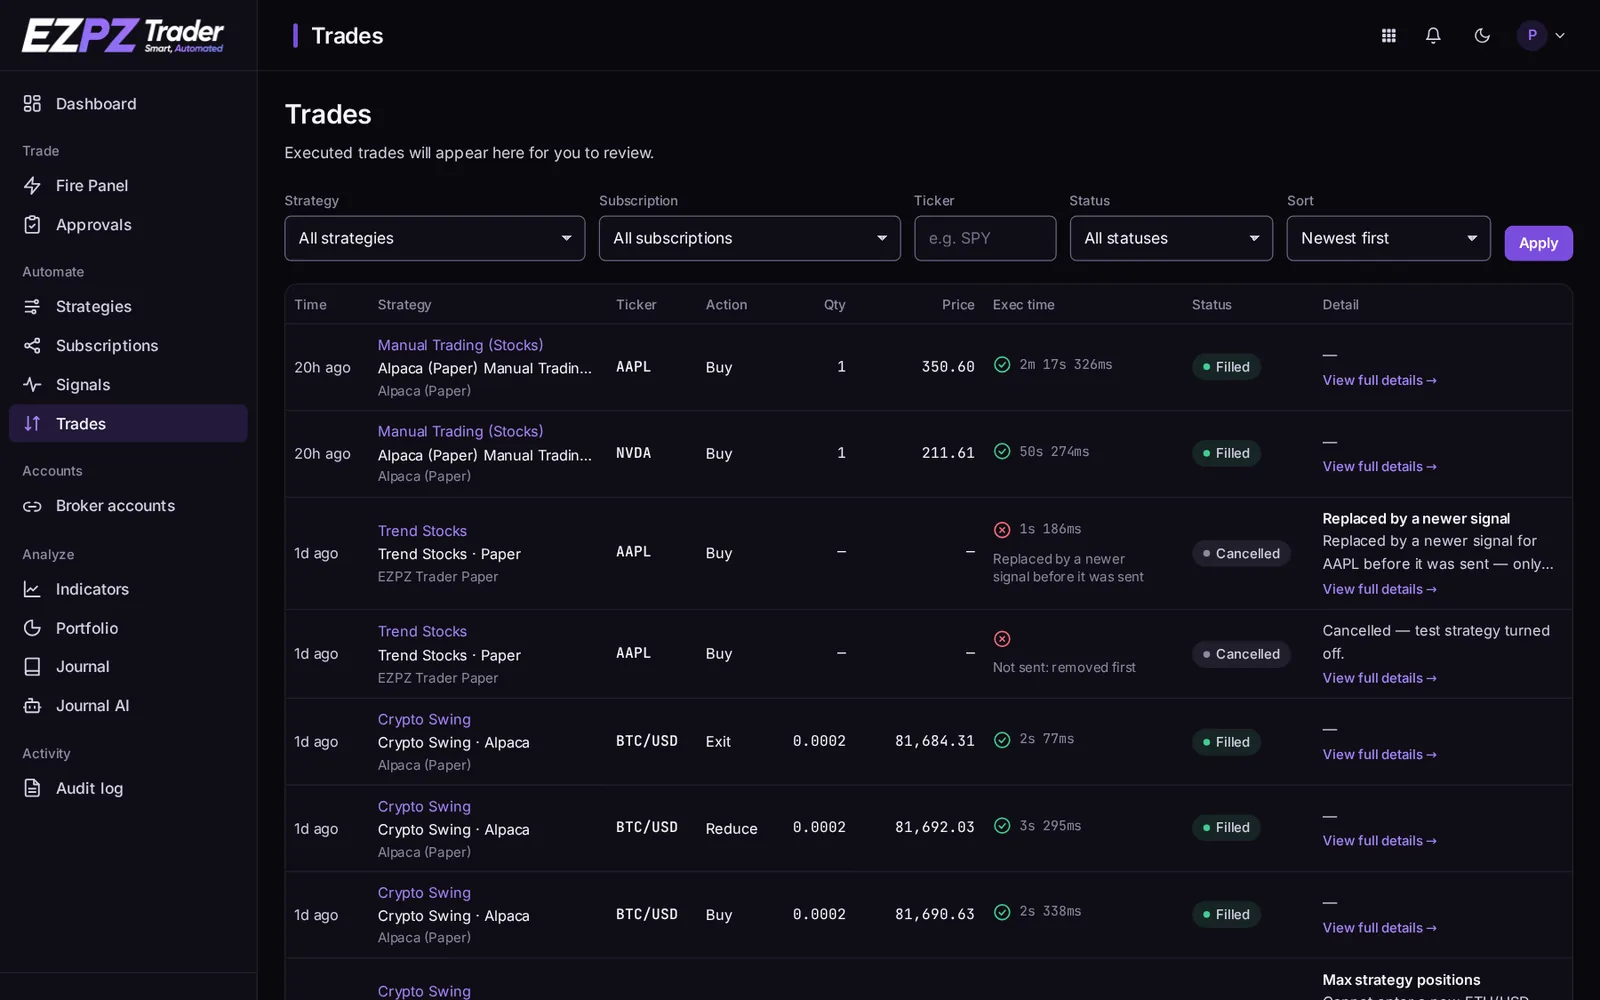View full details for BTC/USD Reduce trade

click(x=1379, y=841)
